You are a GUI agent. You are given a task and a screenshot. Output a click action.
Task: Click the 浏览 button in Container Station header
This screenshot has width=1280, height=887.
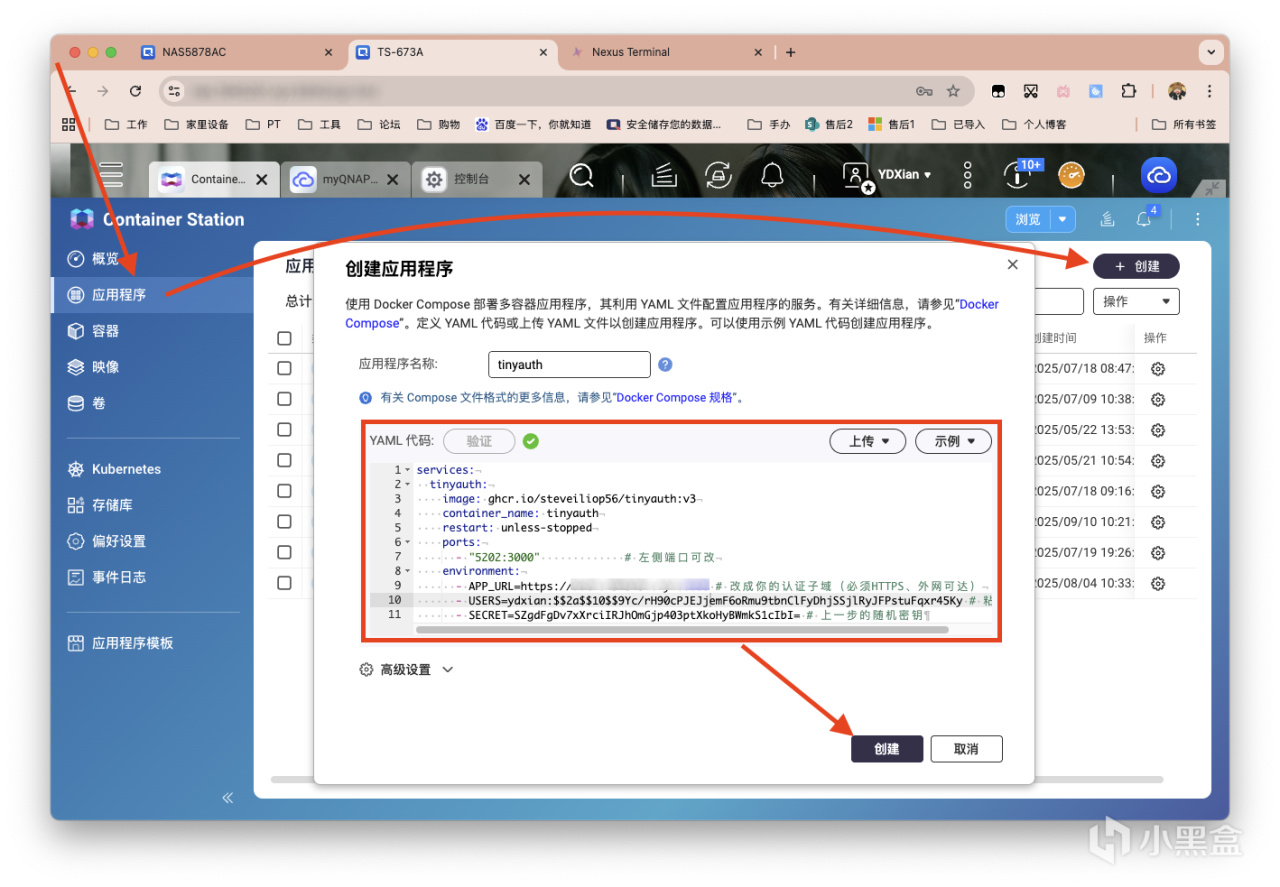tap(1028, 219)
